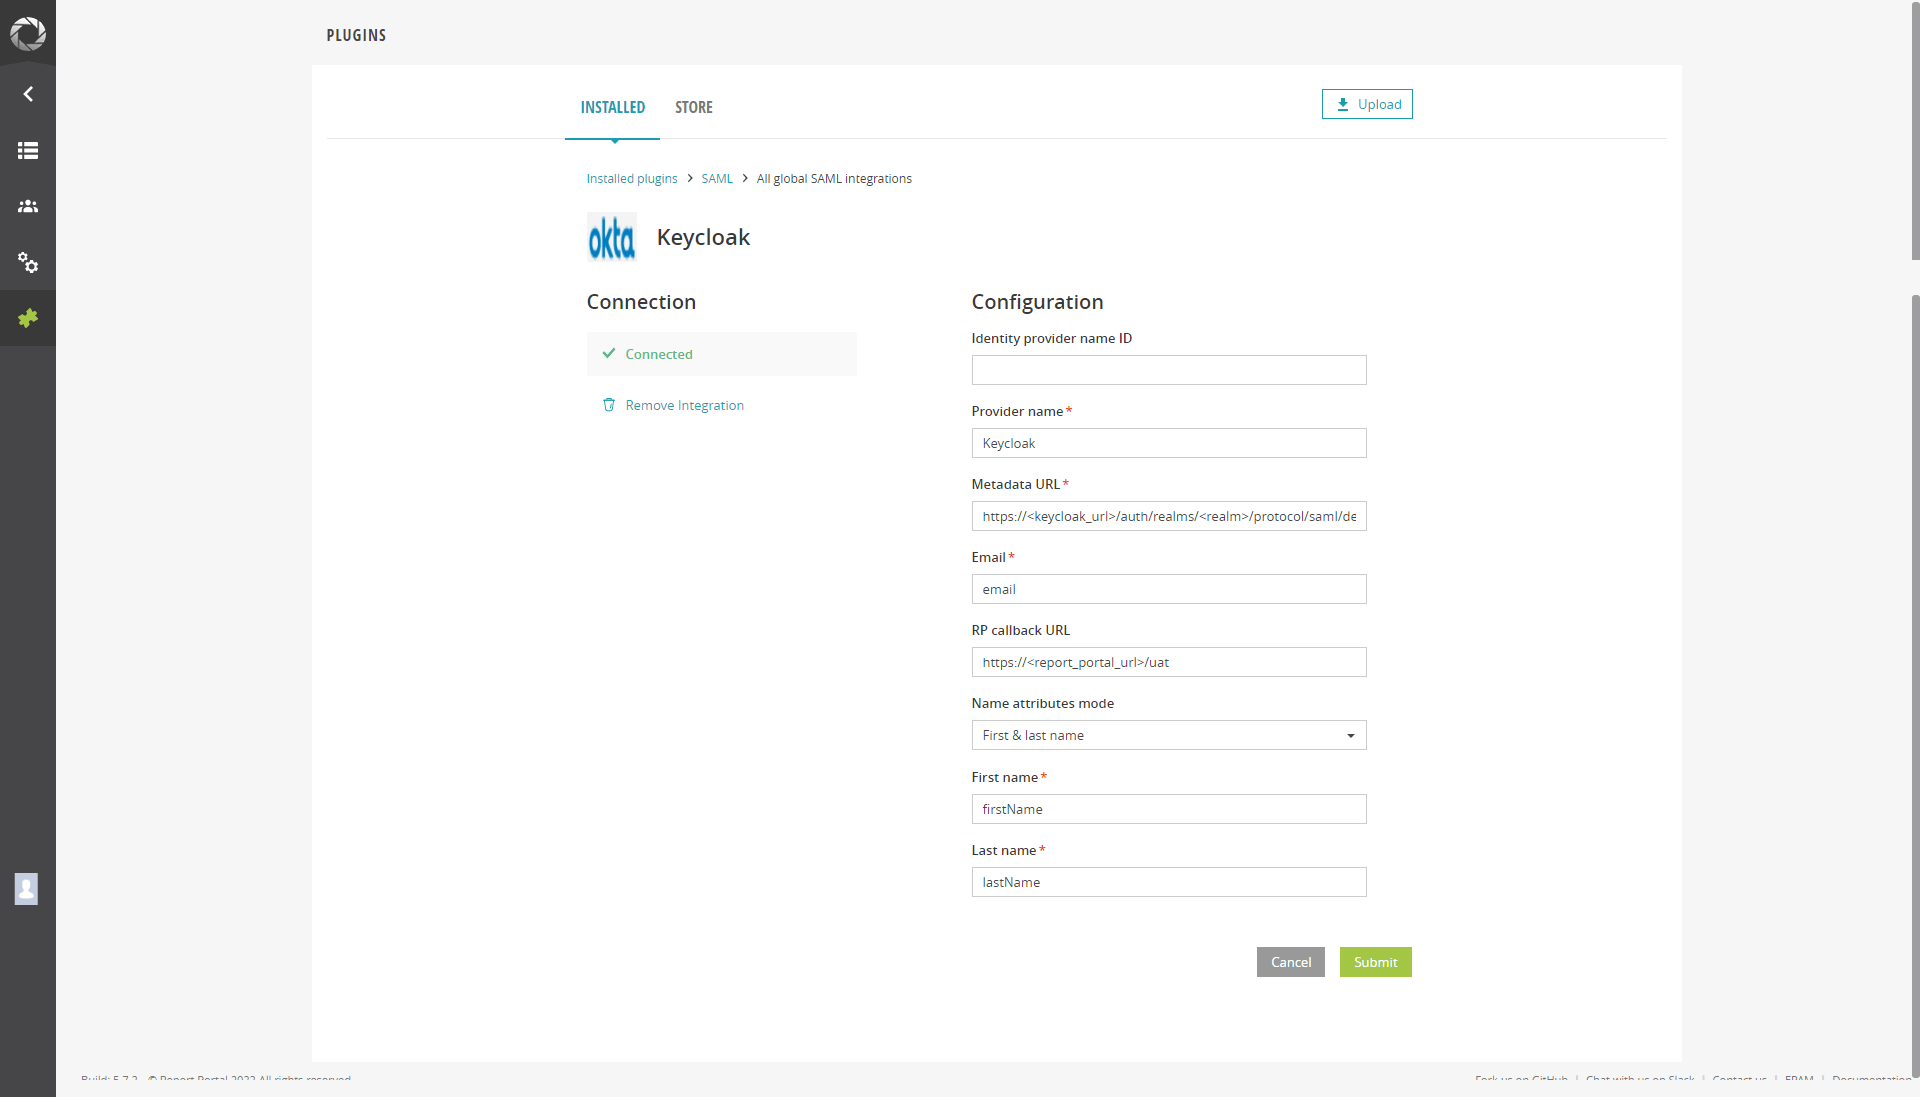Select the green plugins puzzle icon
The height and width of the screenshot is (1097, 1920).
pyautogui.click(x=27, y=318)
